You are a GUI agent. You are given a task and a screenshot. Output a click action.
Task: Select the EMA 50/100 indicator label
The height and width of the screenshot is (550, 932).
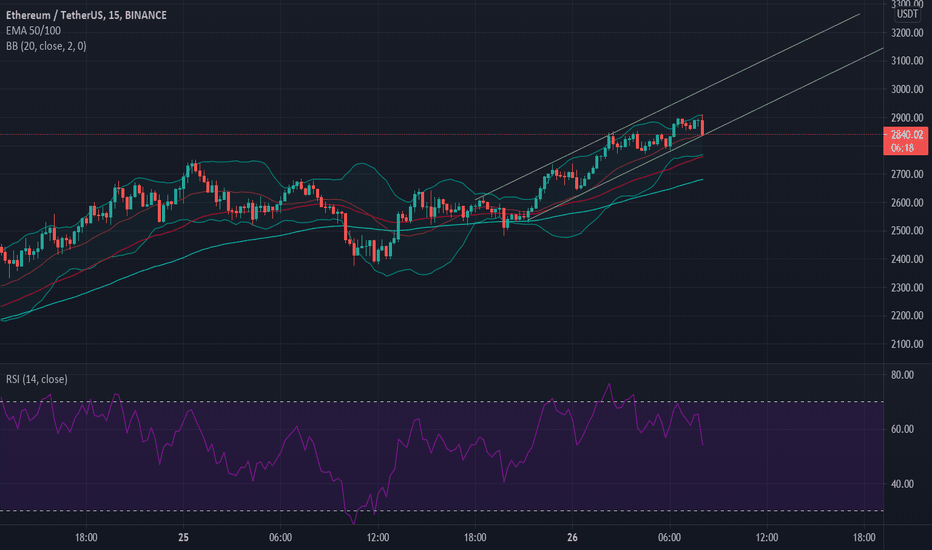(x=33, y=30)
